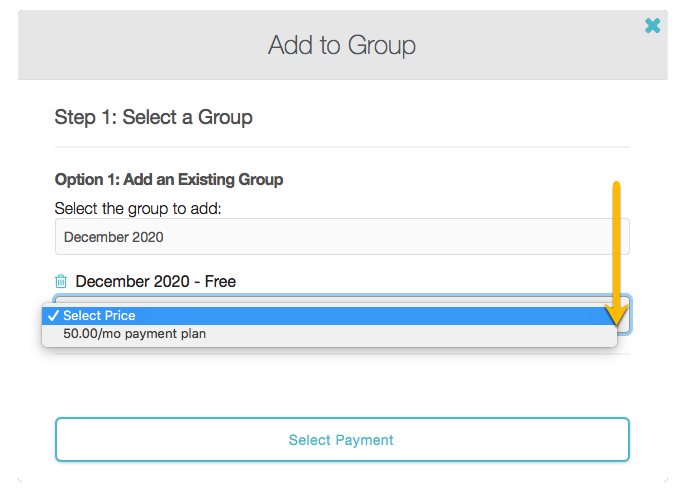Focus the group field showing December 2020
This screenshot has width=679, height=494.
[x=342, y=237]
